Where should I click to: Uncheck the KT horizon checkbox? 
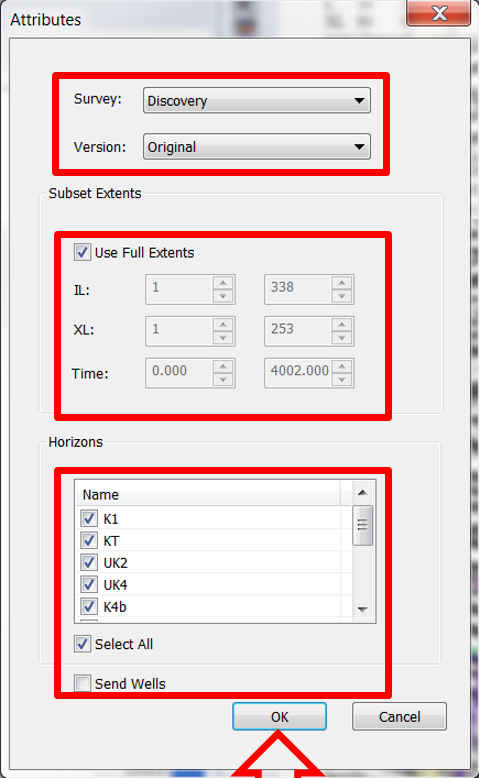pyautogui.click(x=89, y=540)
